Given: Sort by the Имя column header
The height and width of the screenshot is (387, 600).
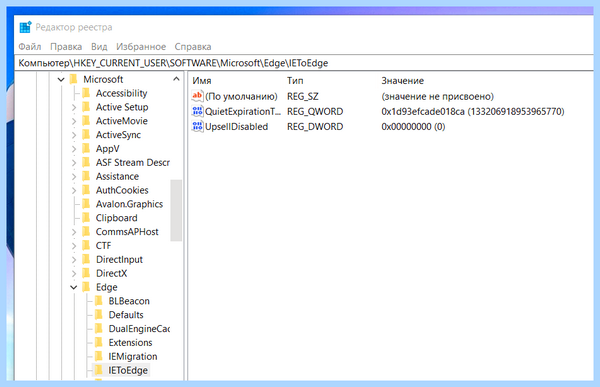Looking at the screenshot, I should 202,81.
